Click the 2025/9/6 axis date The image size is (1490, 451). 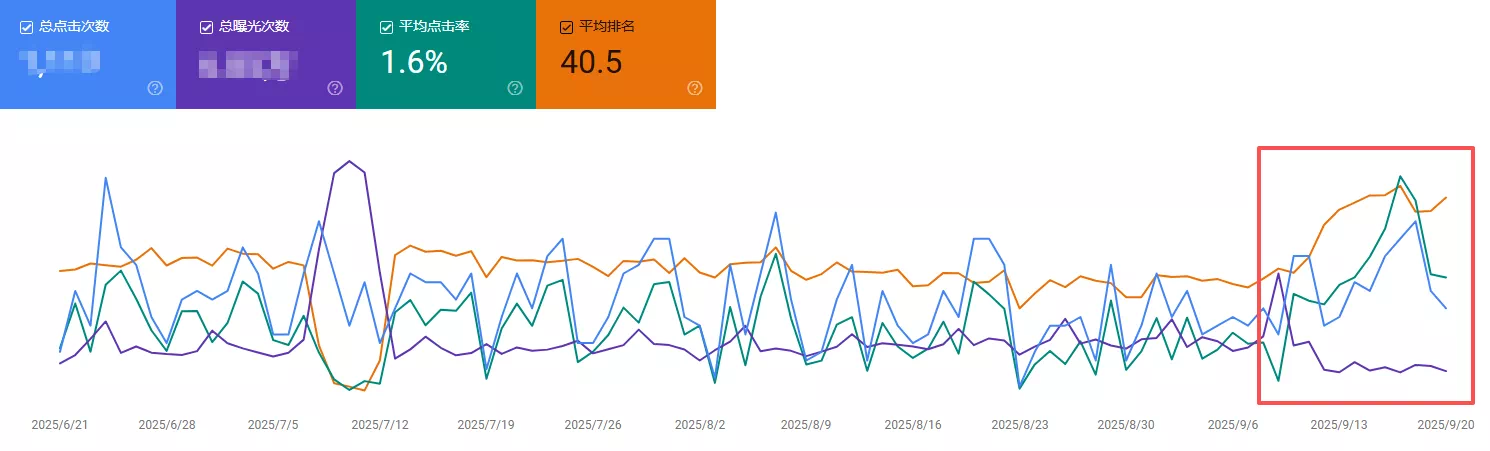[1233, 425]
